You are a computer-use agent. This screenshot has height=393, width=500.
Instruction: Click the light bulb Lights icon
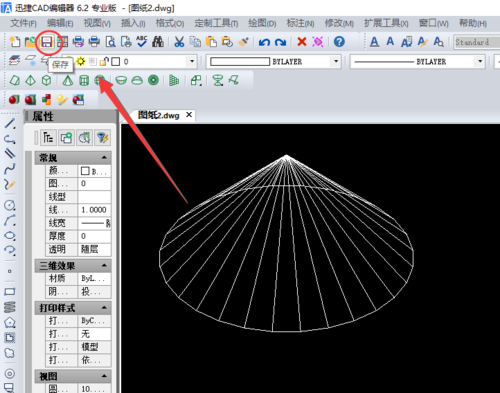(x=62, y=99)
